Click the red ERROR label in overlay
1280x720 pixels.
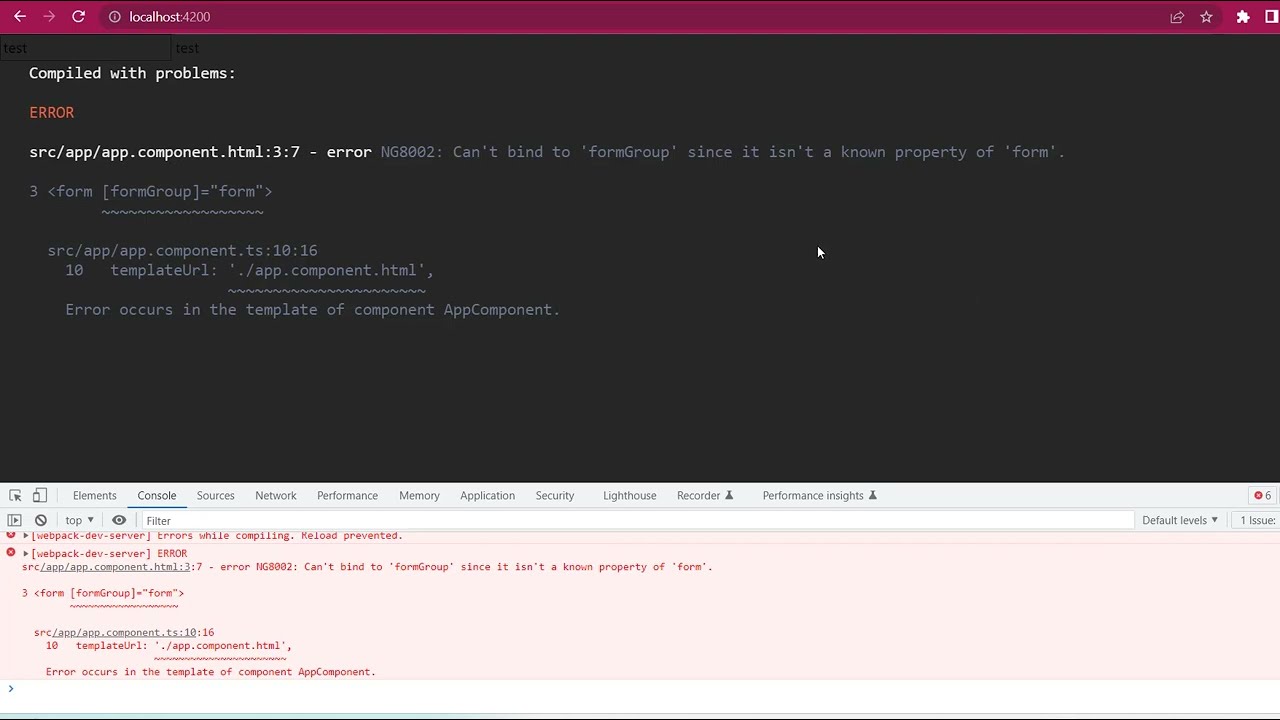pos(52,113)
